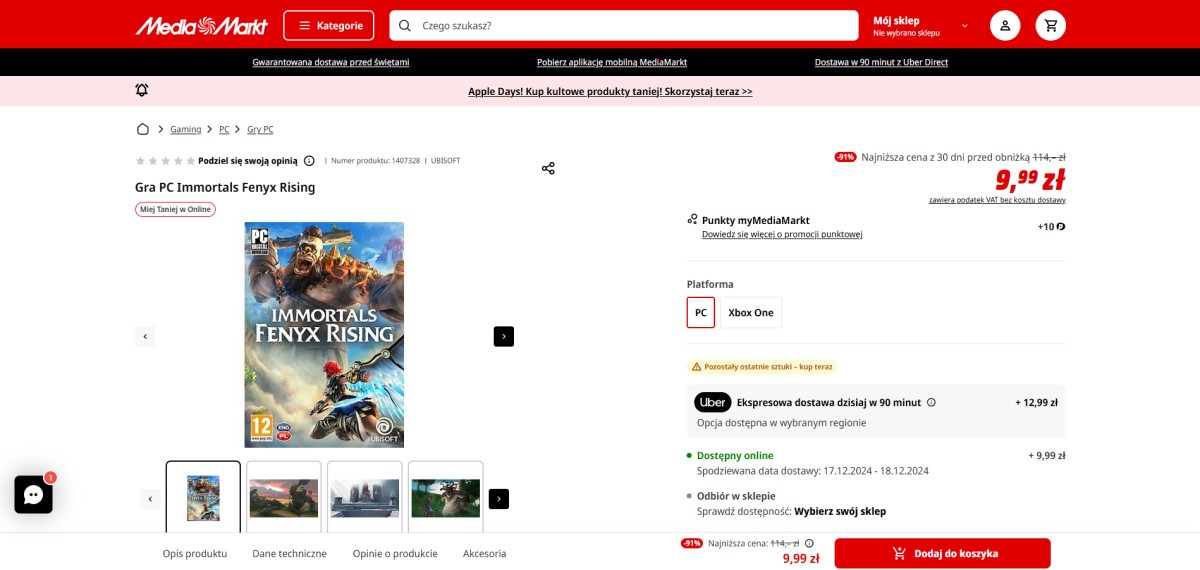Open 'Dostawa w 90 minut z Uber Direct' link
The width and height of the screenshot is (1200, 570).
881,62
